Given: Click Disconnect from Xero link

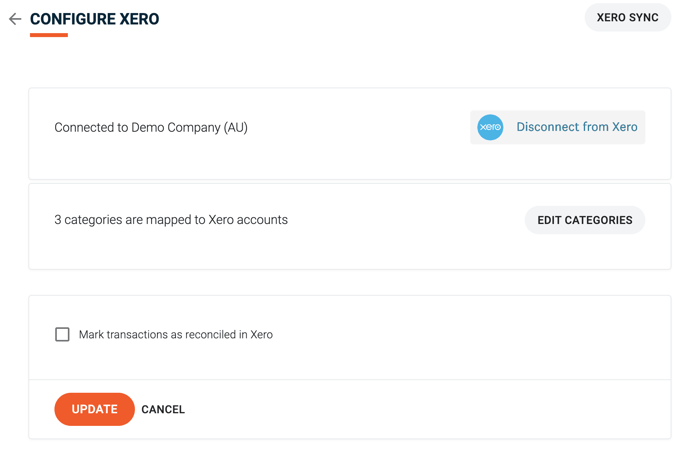Looking at the screenshot, I should click(x=577, y=127).
